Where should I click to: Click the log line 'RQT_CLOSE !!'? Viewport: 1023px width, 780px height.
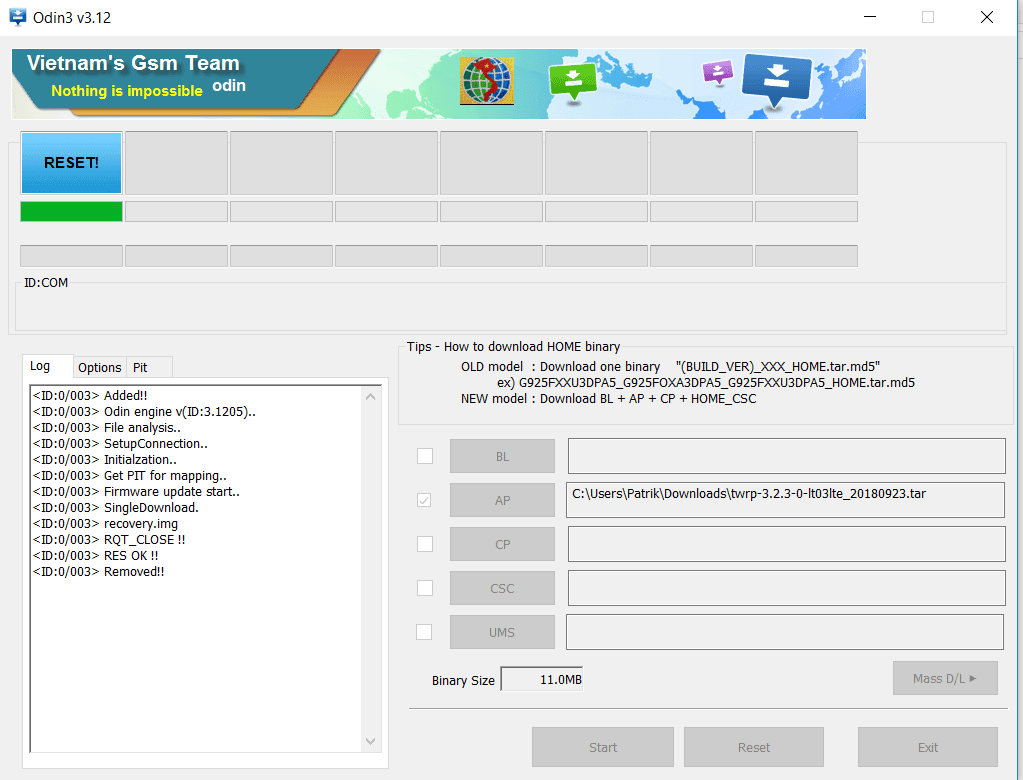point(109,539)
